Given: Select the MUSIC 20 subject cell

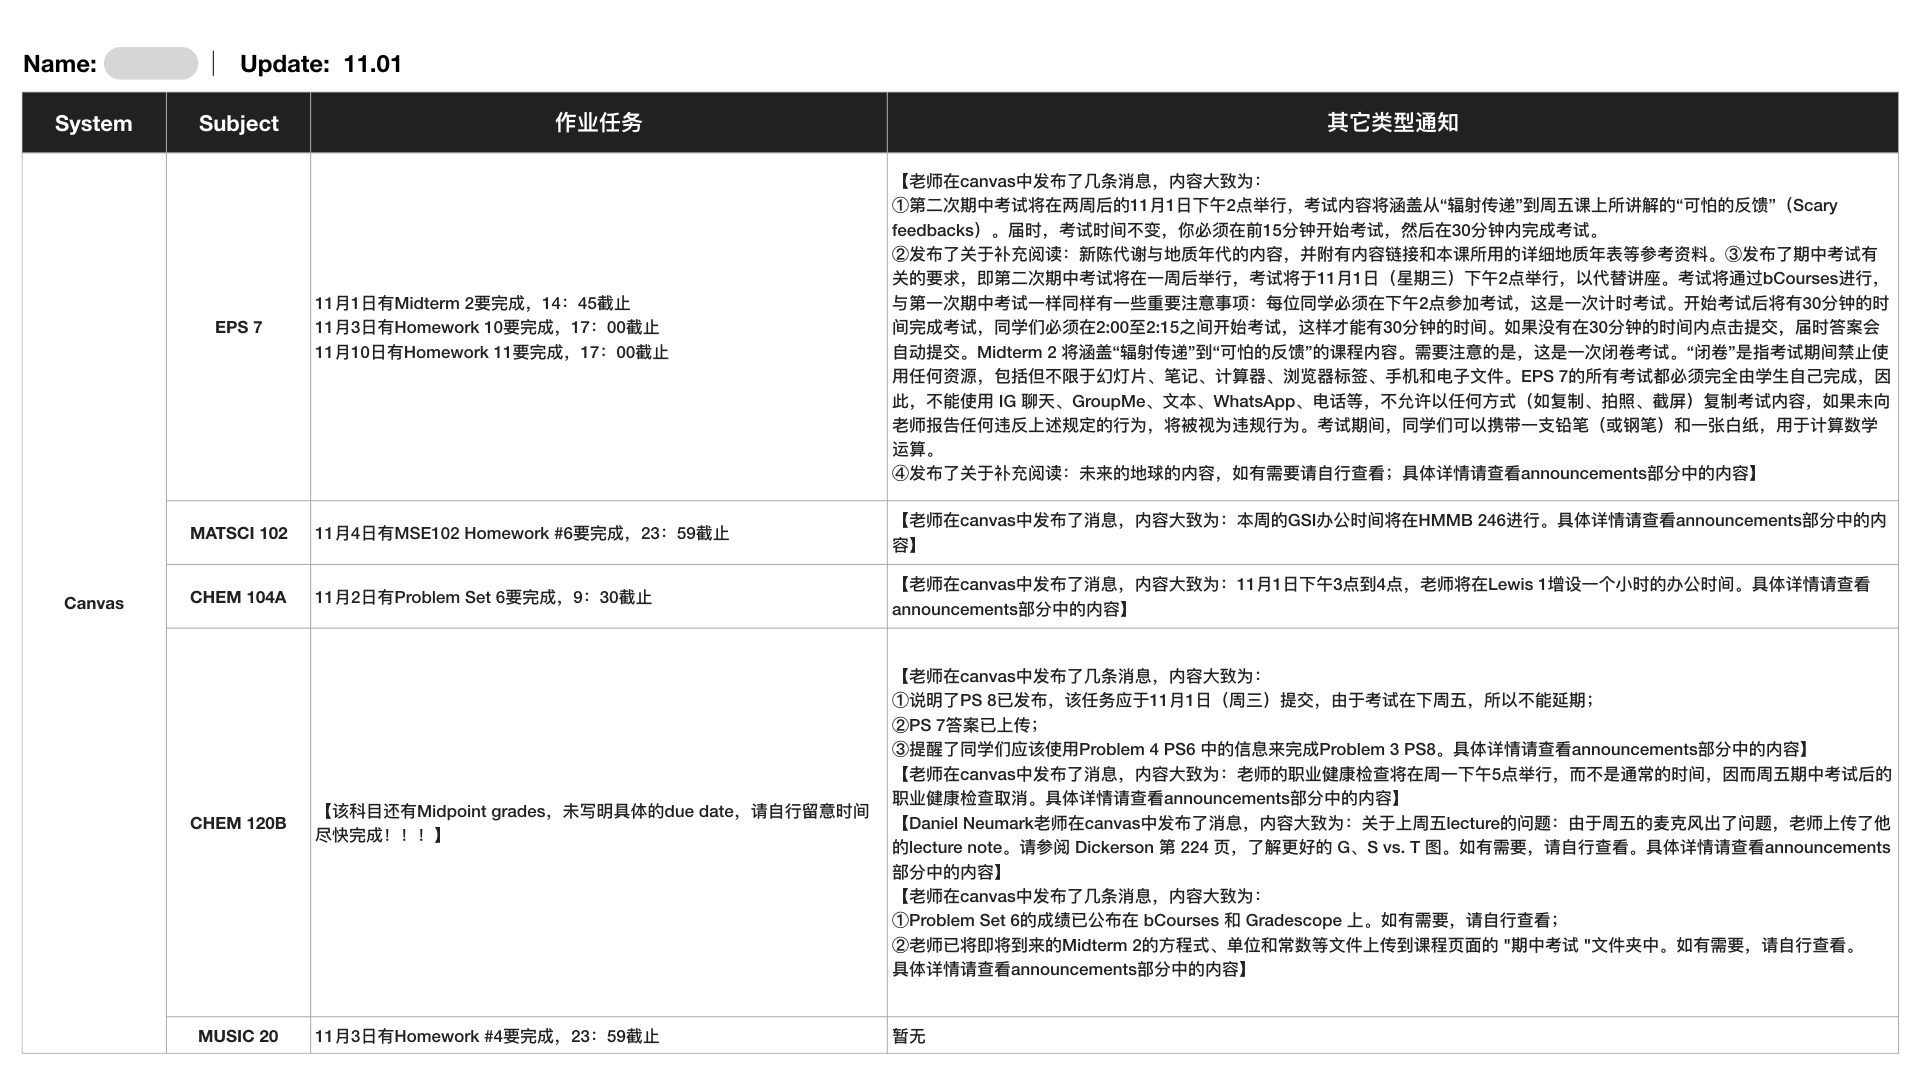Looking at the screenshot, I should coord(238,1036).
